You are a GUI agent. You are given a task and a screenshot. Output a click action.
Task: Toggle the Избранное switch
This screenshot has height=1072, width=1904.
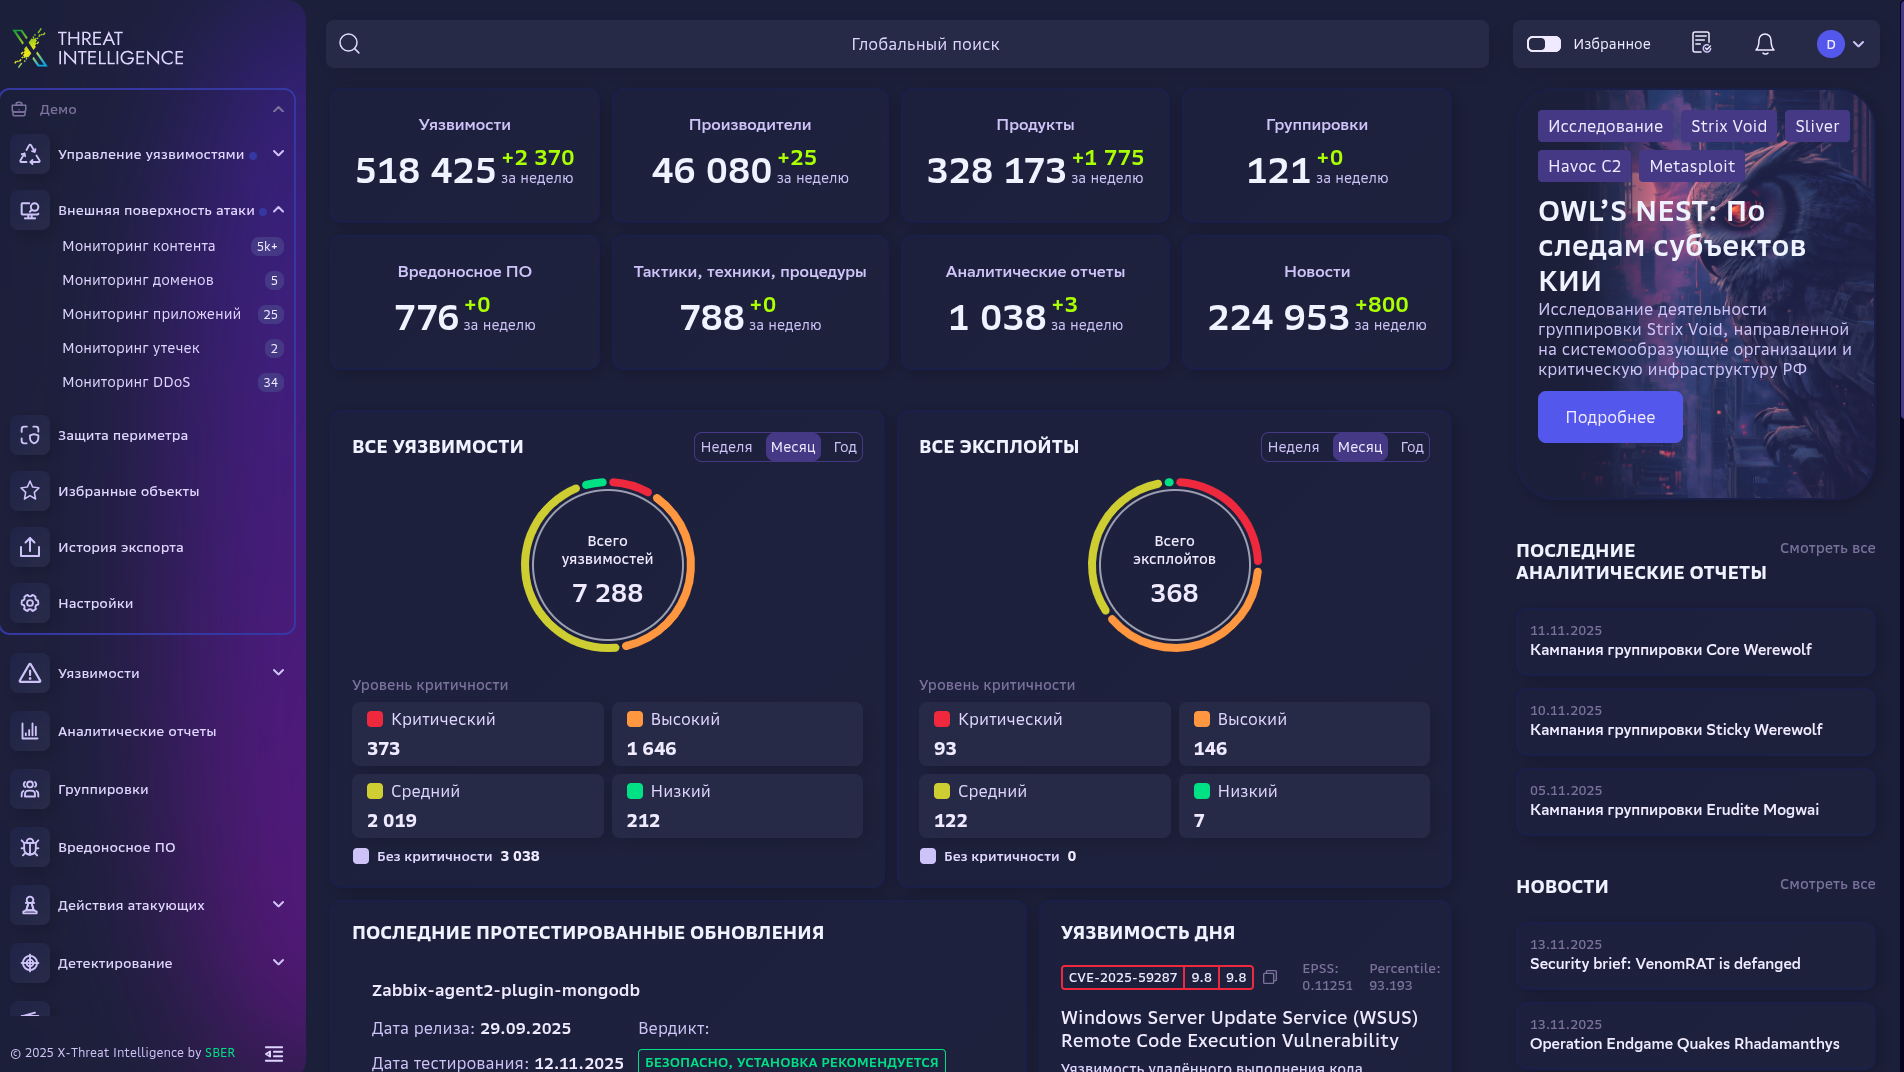tap(1543, 44)
